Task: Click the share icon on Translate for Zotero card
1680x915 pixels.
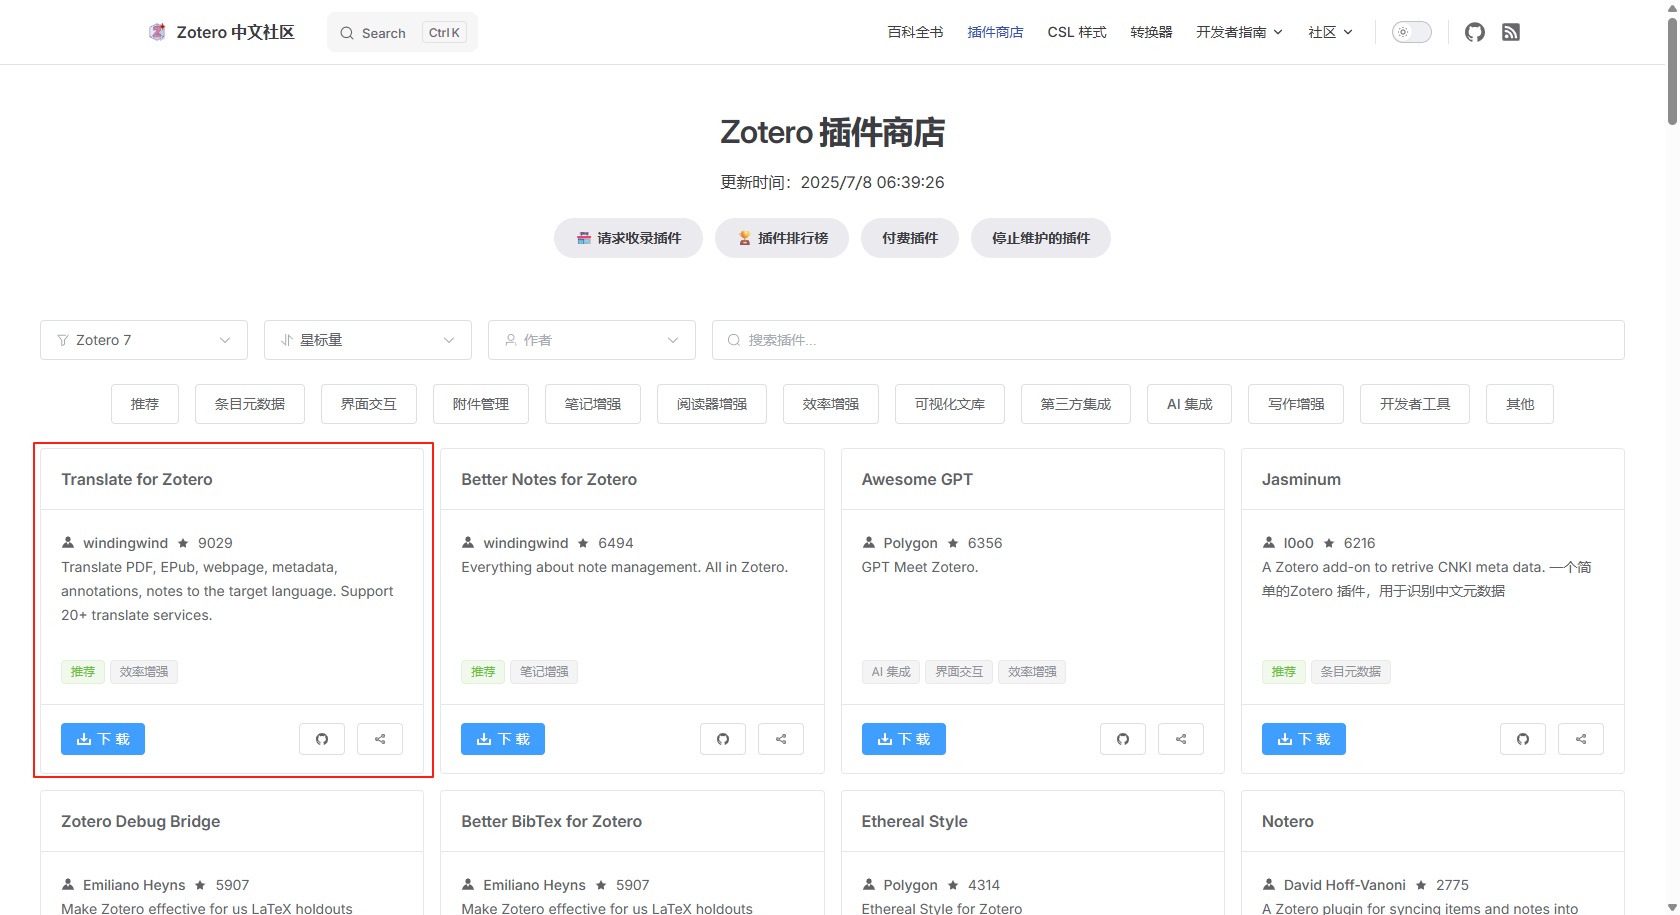Action: click(380, 738)
